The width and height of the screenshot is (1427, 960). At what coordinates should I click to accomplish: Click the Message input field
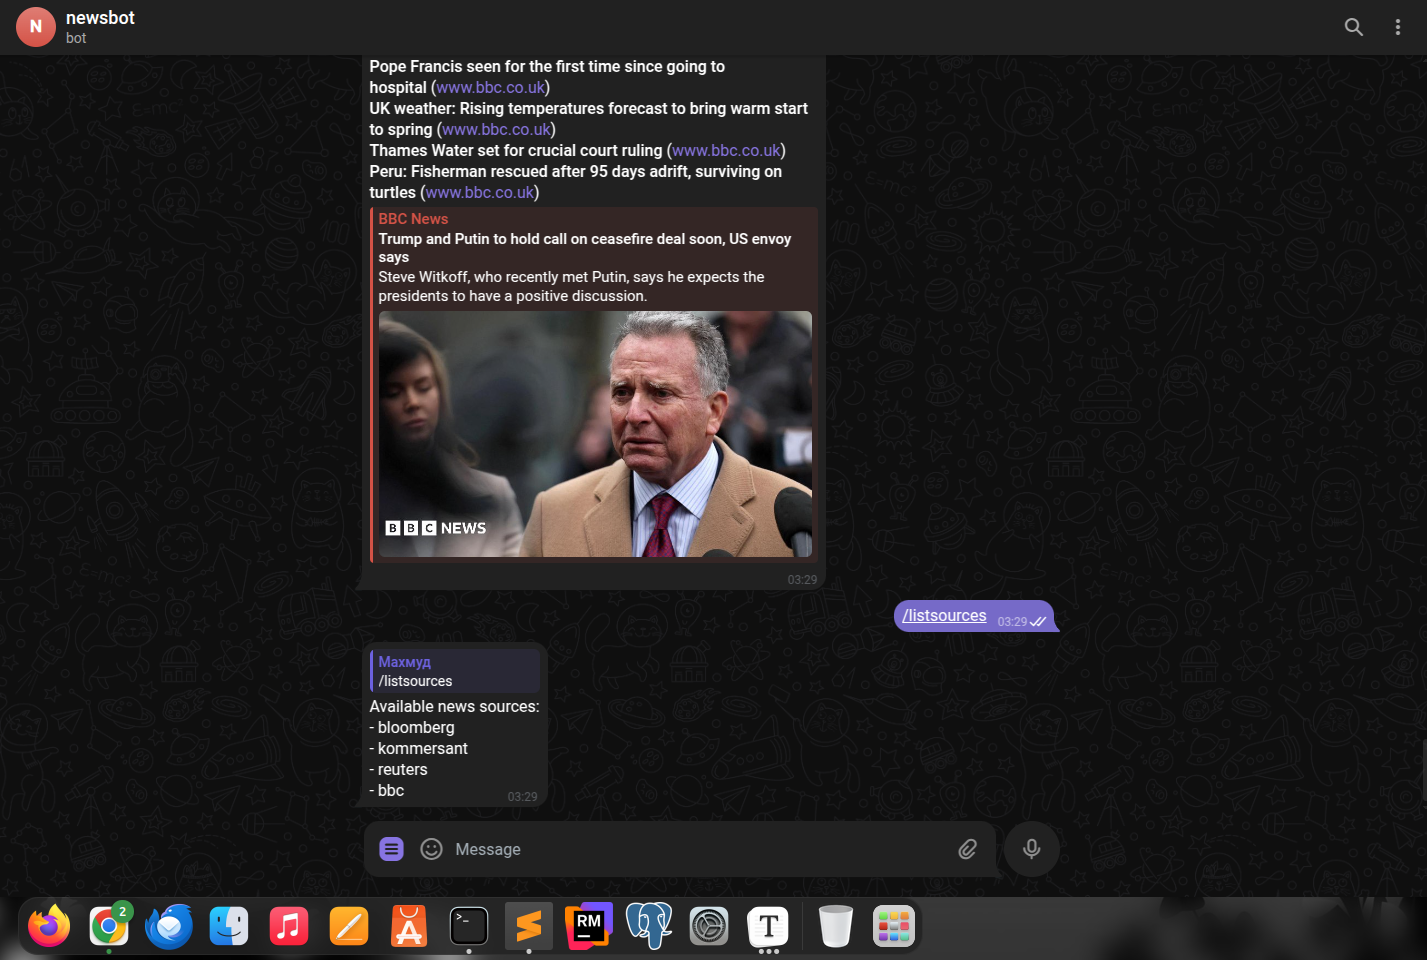coord(690,849)
